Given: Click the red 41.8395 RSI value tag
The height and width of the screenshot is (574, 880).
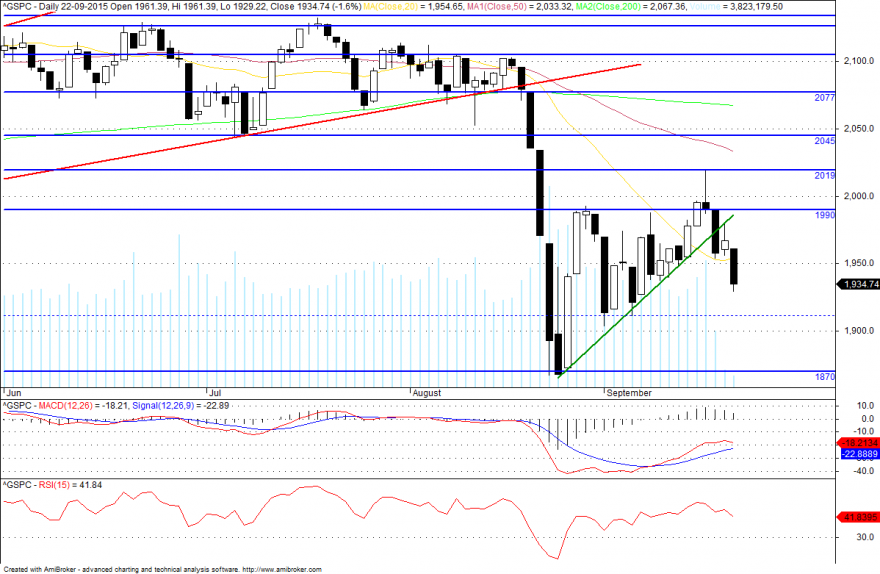Looking at the screenshot, I should pyautogui.click(x=859, y=517).
